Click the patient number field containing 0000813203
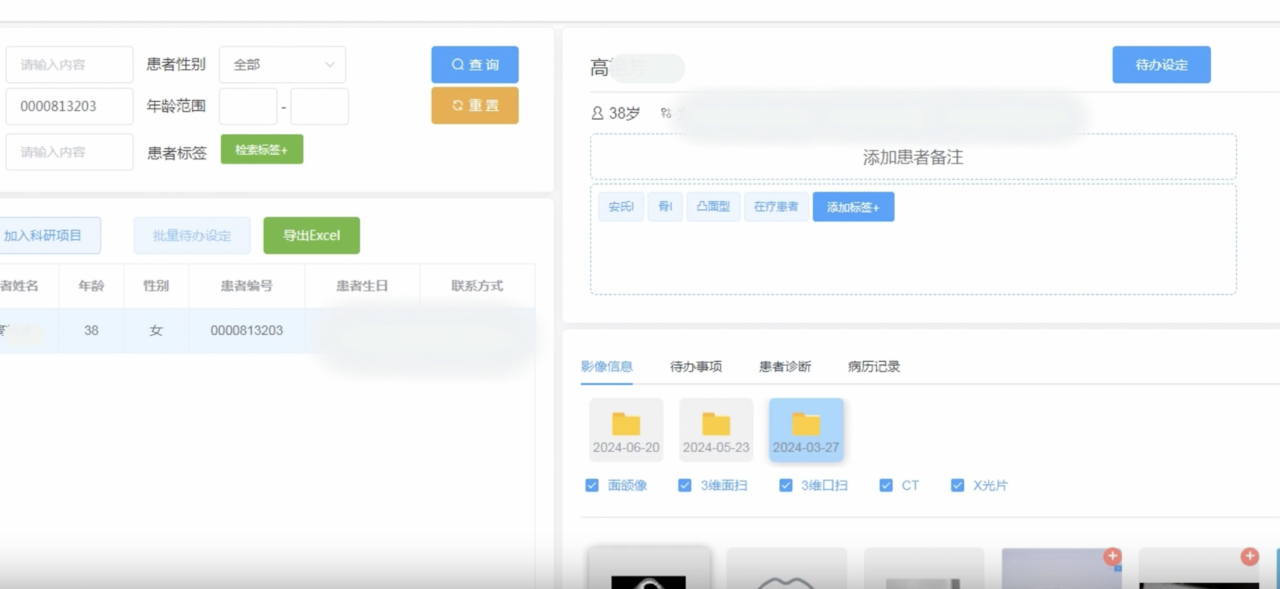This screenshot has height=589, width=1280. pyautogui.click(x=69, y=106)
